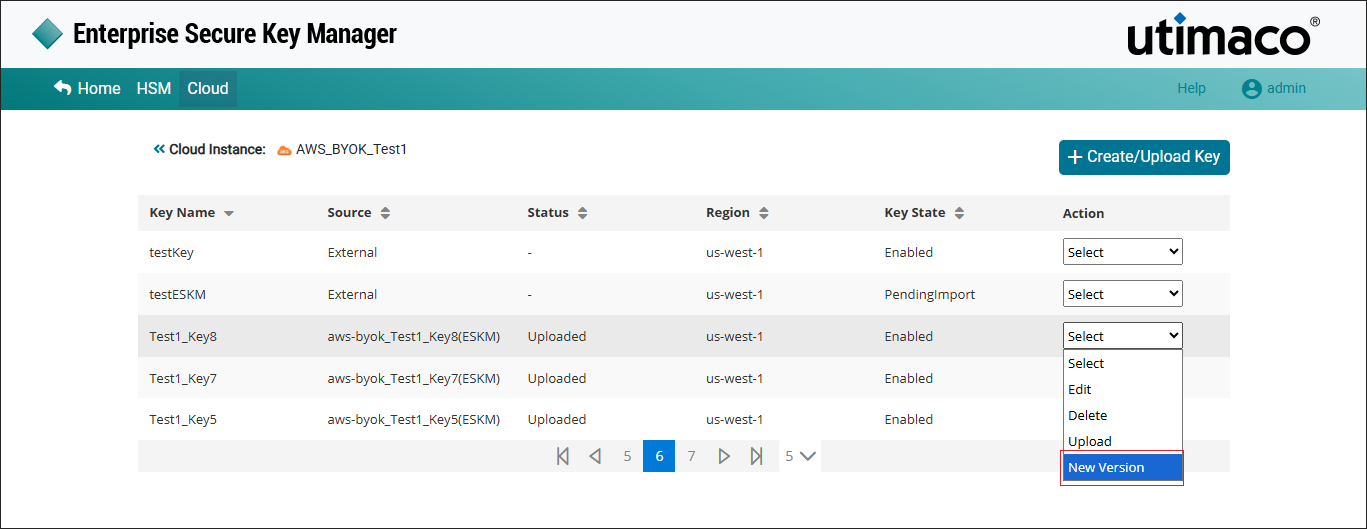Image resolution: width=1367 pixels, height=529 pixels.
Task: Sort the Key State column
Action: 959,213
